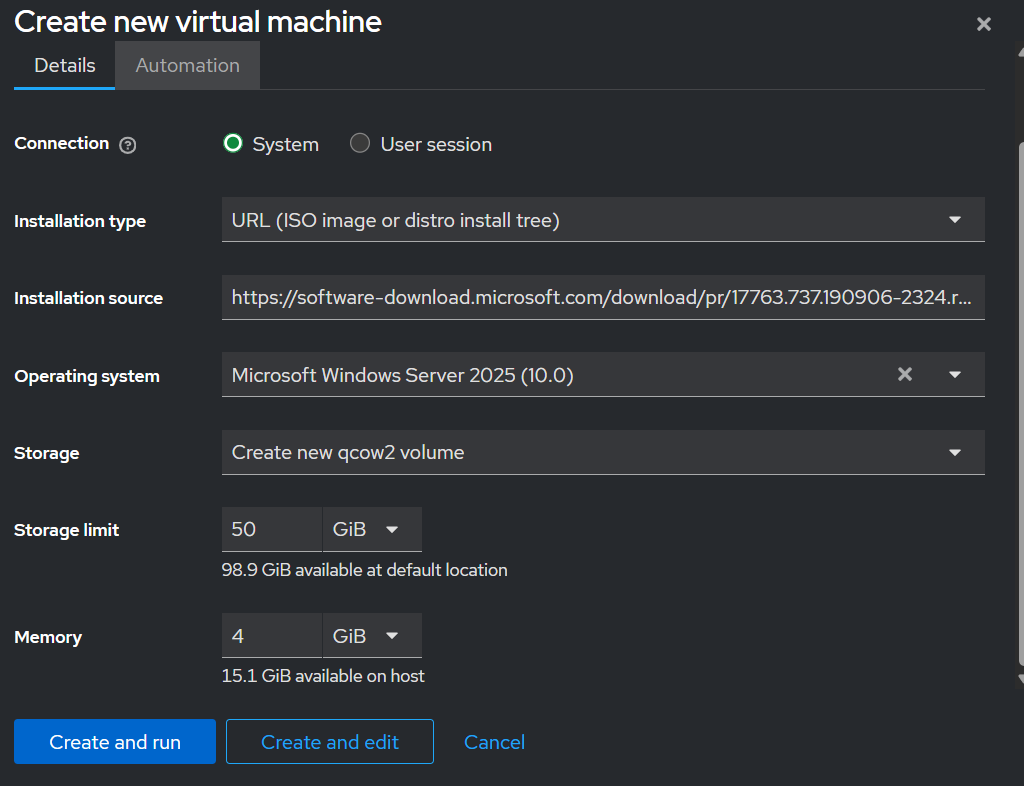Switch to the Details tab
Viewport: 1024px width, 786px height.
coord(65,65)
